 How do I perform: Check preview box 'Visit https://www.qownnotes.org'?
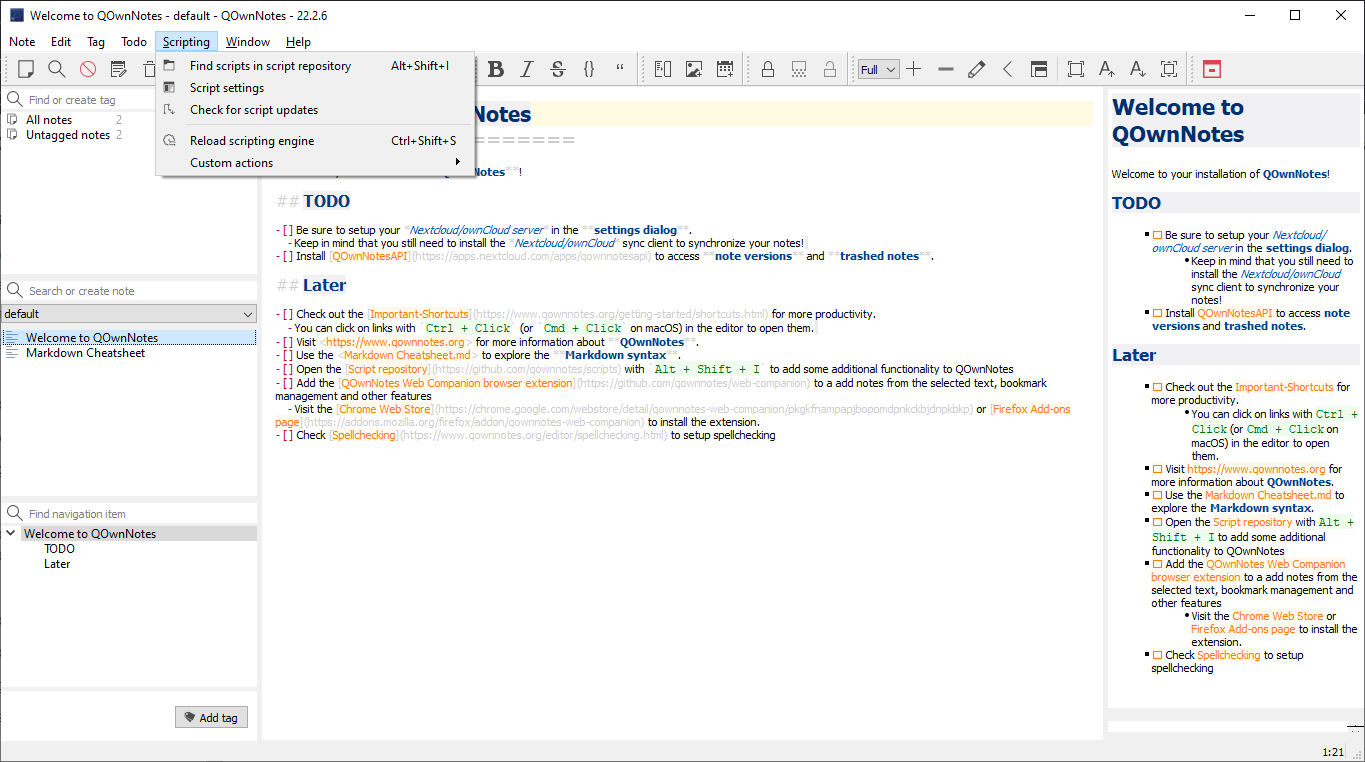1157,469
